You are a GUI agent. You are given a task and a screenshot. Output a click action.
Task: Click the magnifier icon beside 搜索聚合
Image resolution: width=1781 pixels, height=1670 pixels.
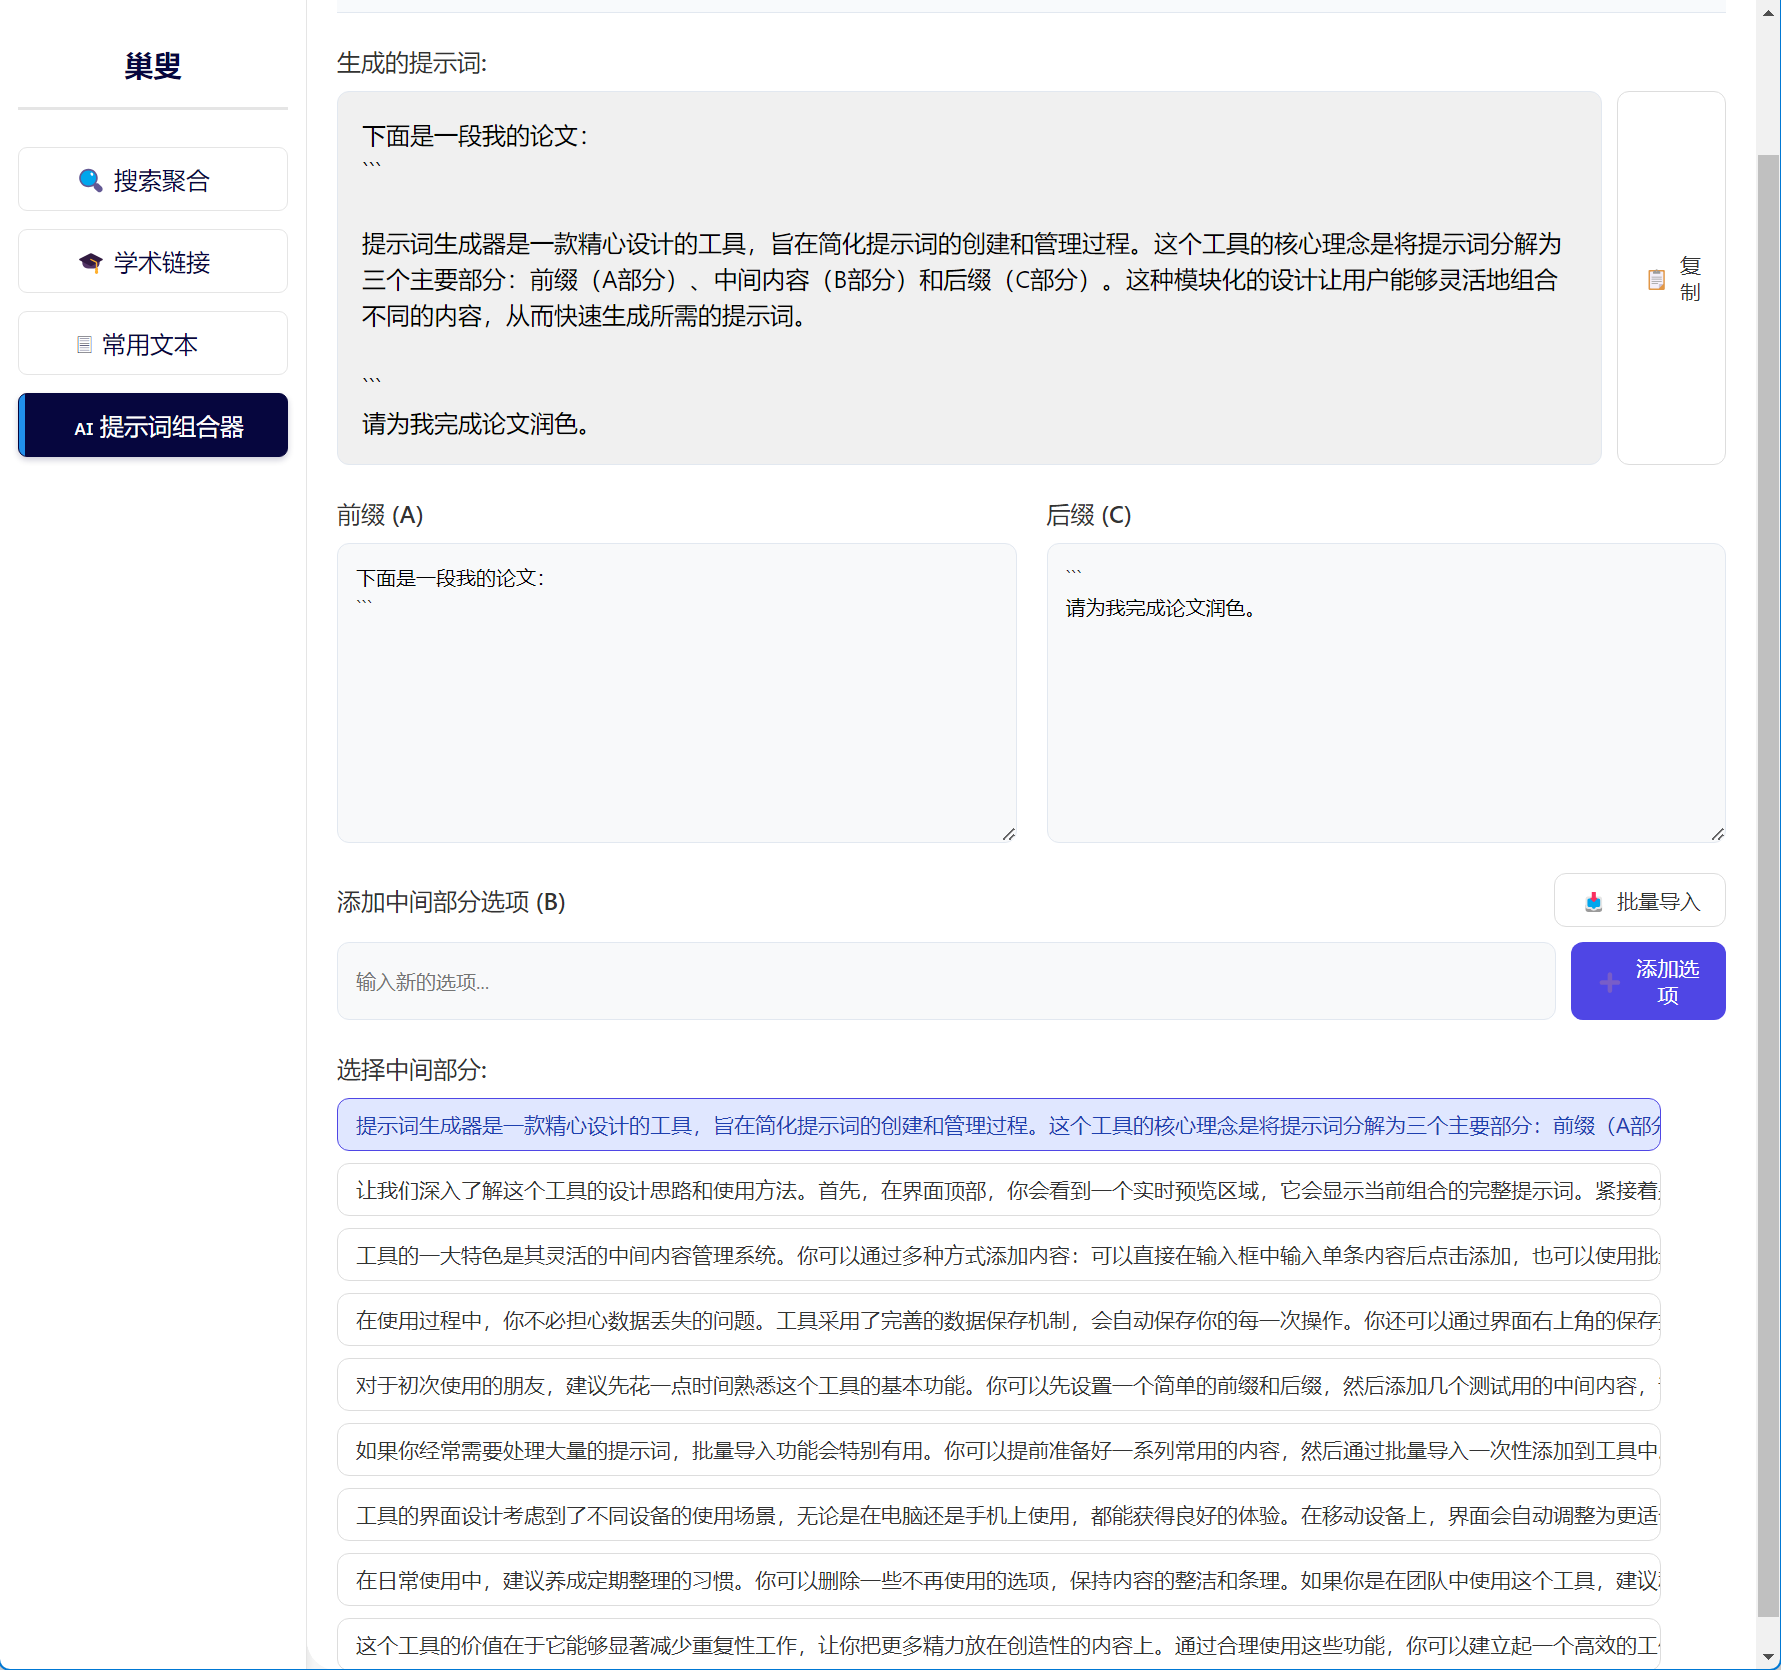[x=90, y=180]
